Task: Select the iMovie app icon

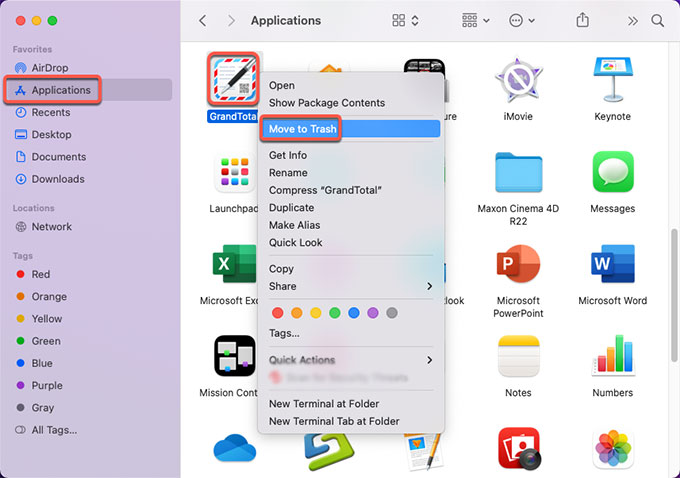Action: point(518,79)
